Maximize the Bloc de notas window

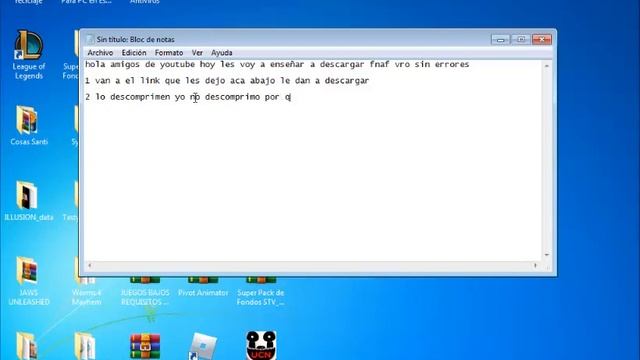521,39
